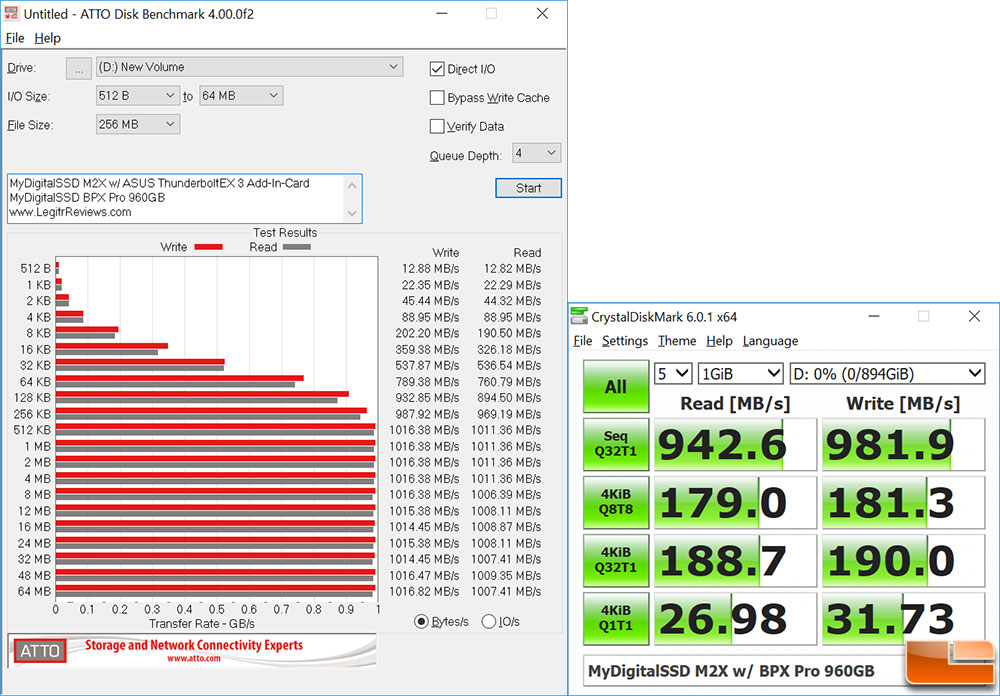The width and height of the screenshot is (1000, 696).
Task: Select the Bytes/s radio button
Action: click(421, 621)
